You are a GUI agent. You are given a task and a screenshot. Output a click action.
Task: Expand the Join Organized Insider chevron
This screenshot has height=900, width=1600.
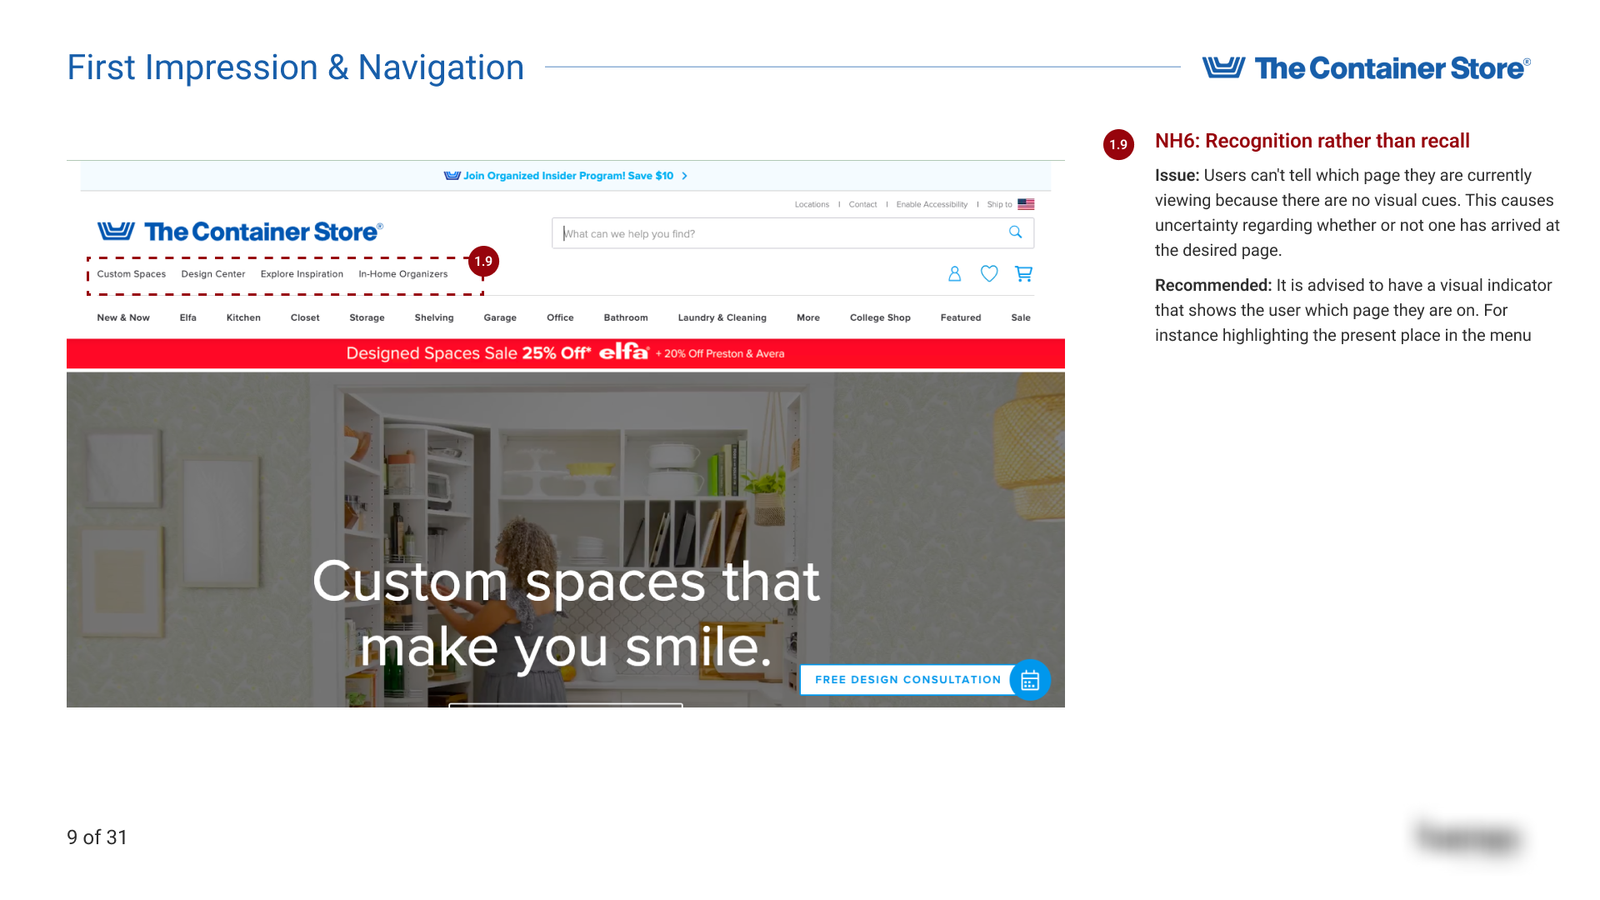tap(685, 176)
